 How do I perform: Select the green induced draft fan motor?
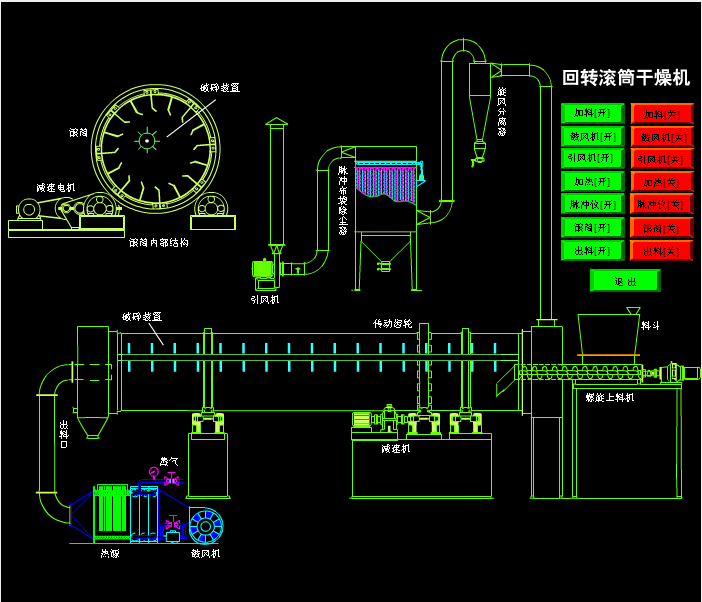[263, 269]
